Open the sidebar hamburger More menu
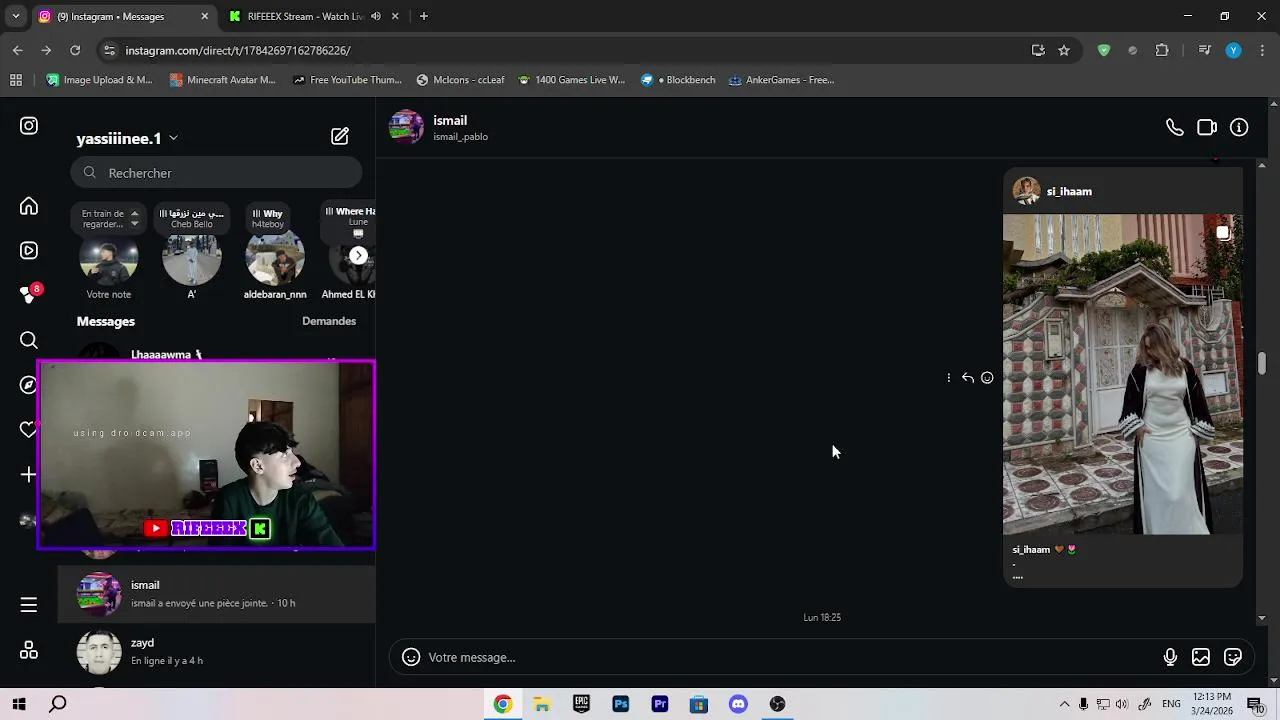1280x720 pixels. (29, 605)
